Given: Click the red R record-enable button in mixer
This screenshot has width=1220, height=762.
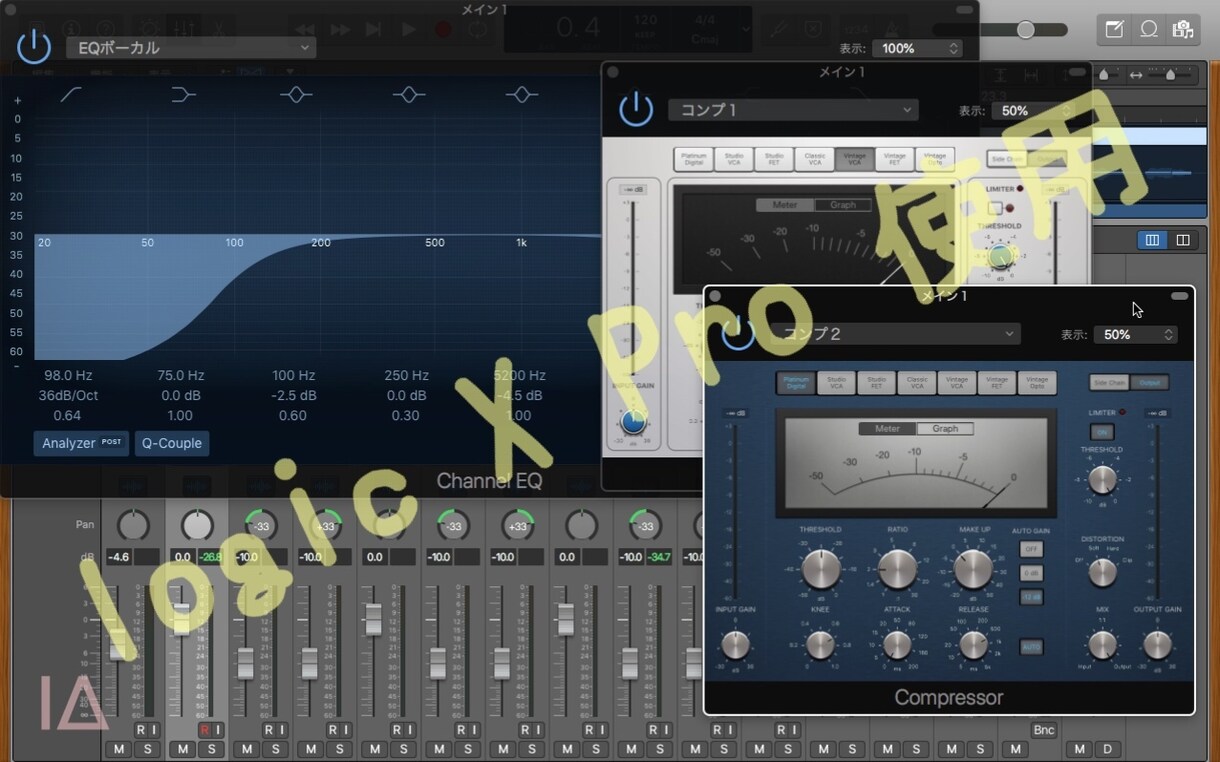Looking at the screenshot, I should (204, 730).
